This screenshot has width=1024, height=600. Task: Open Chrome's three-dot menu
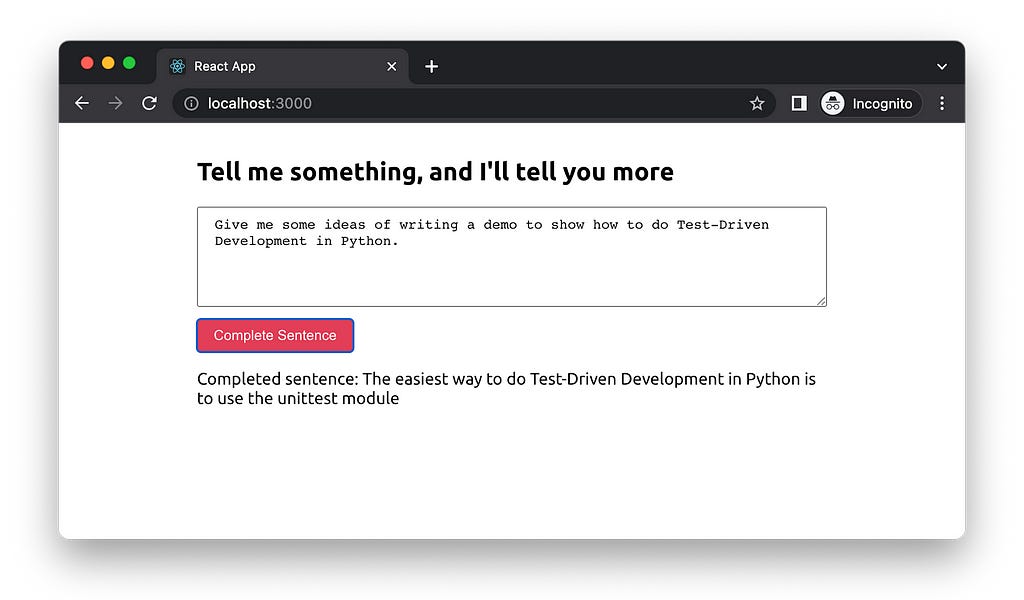pos(942,103)
